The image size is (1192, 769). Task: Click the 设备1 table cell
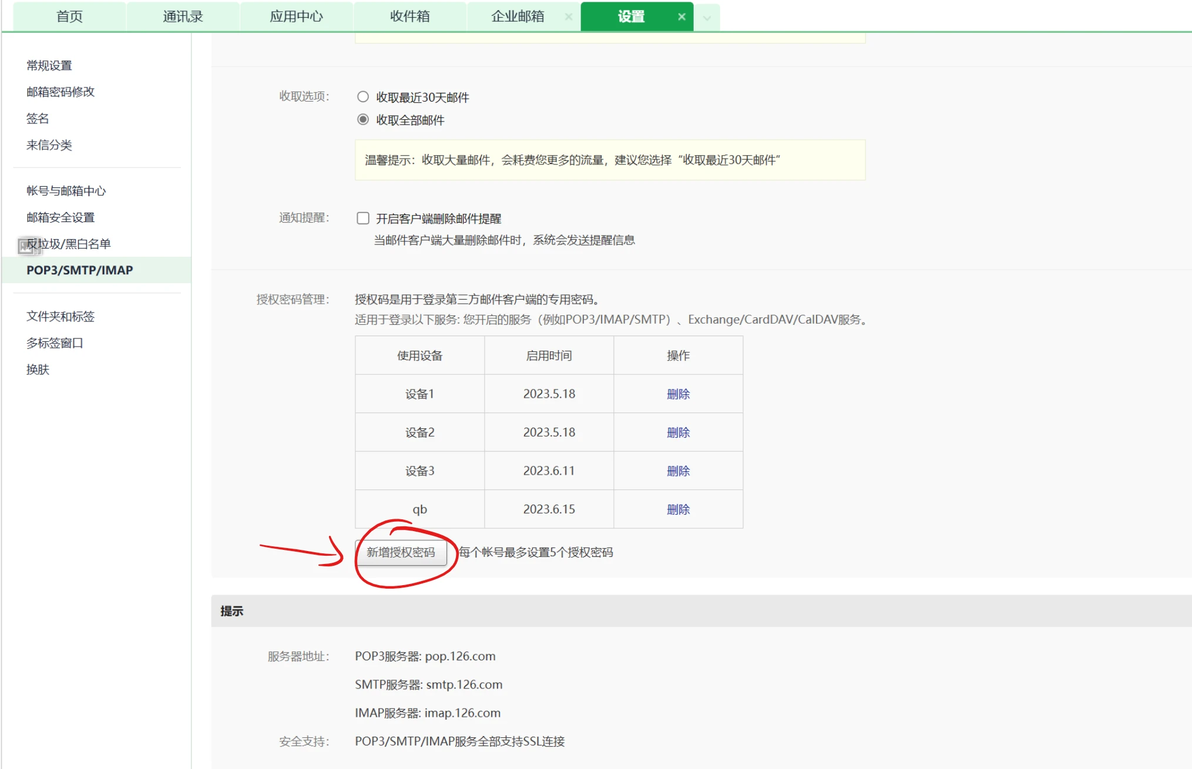[x=420, y=394]
